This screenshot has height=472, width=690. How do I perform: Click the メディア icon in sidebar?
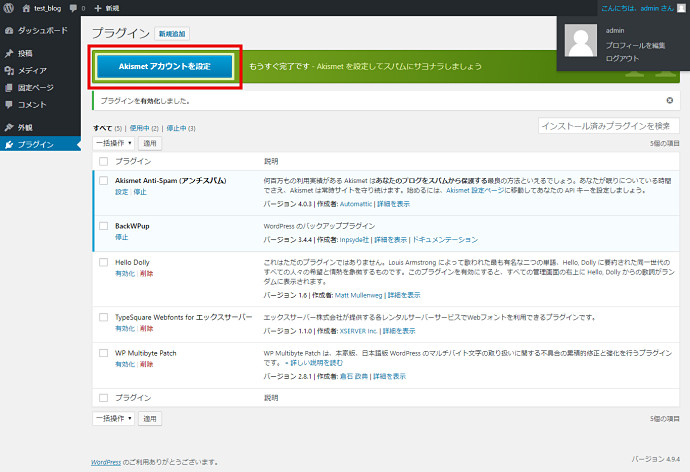9,70
